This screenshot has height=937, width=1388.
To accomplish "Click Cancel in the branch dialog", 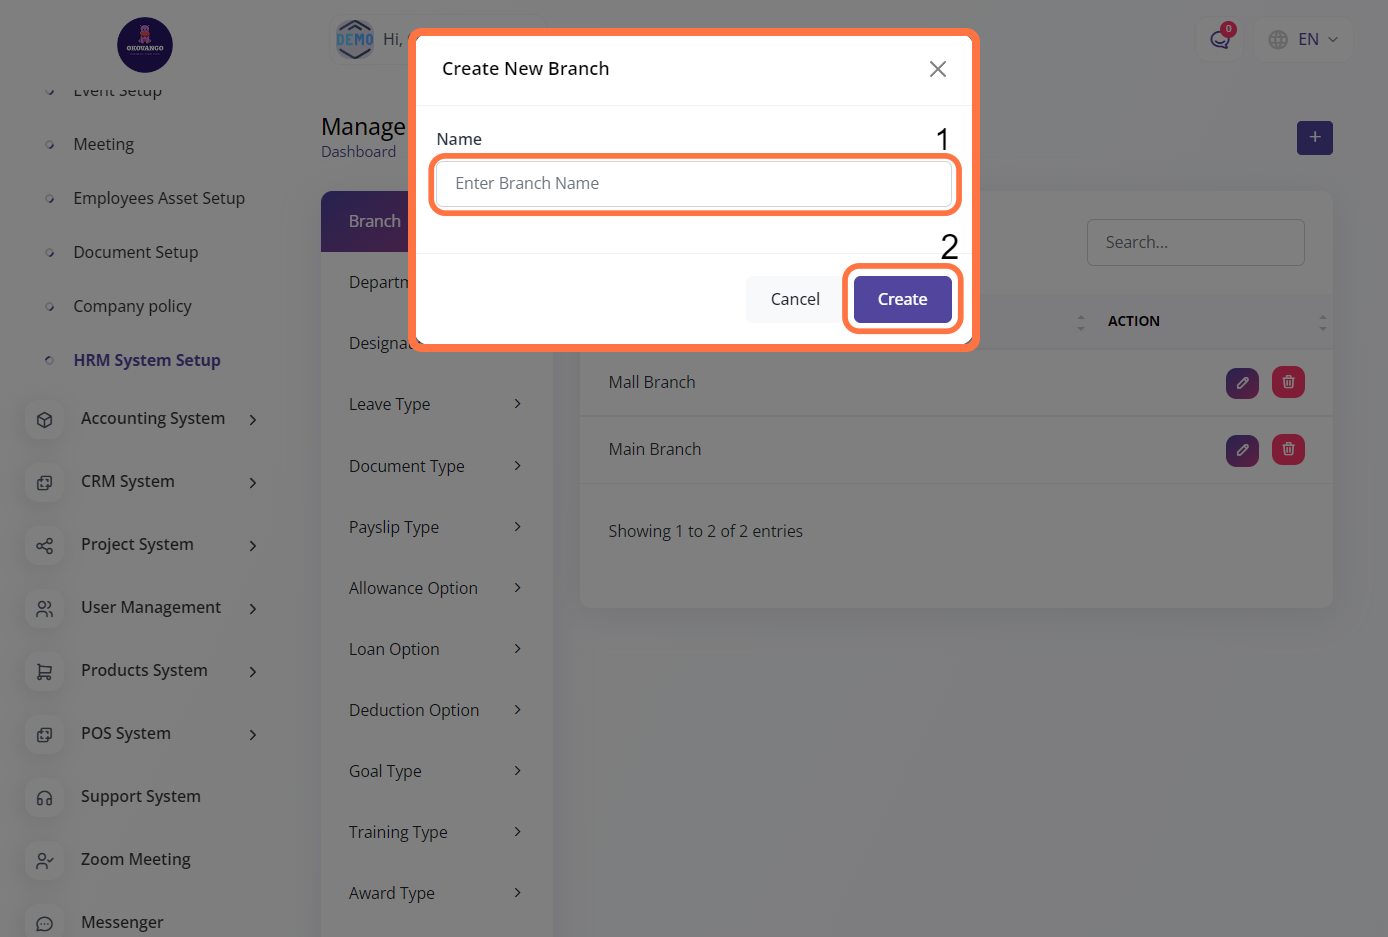I will pos(795,299).
